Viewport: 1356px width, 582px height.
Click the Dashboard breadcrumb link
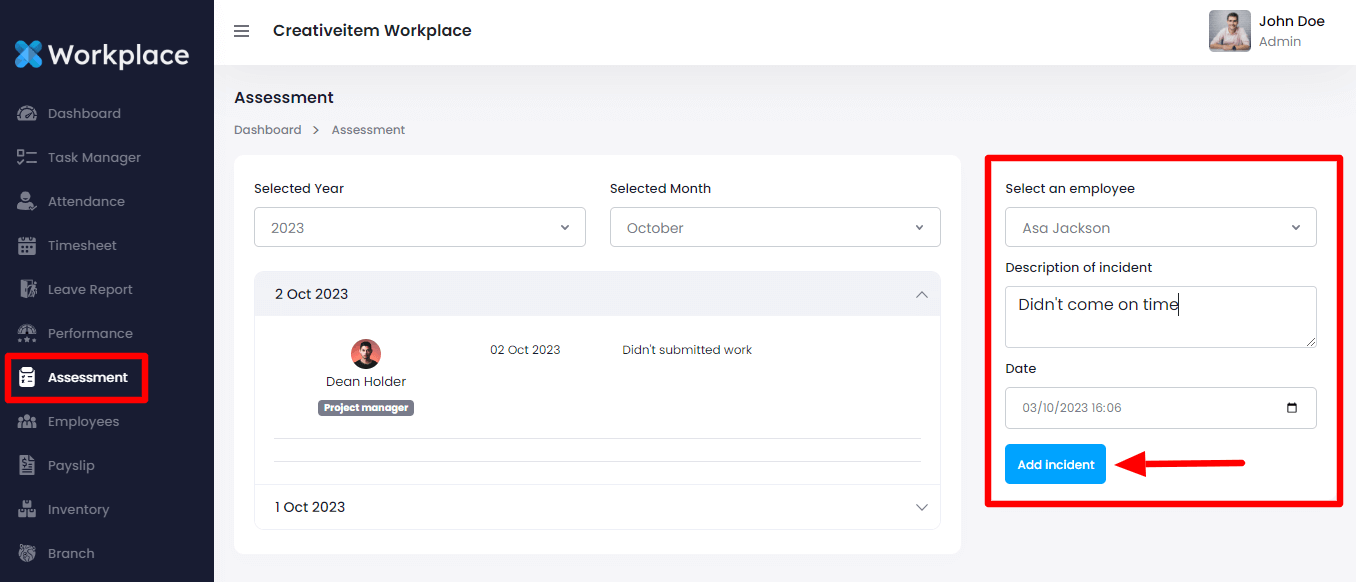point(267,130)
